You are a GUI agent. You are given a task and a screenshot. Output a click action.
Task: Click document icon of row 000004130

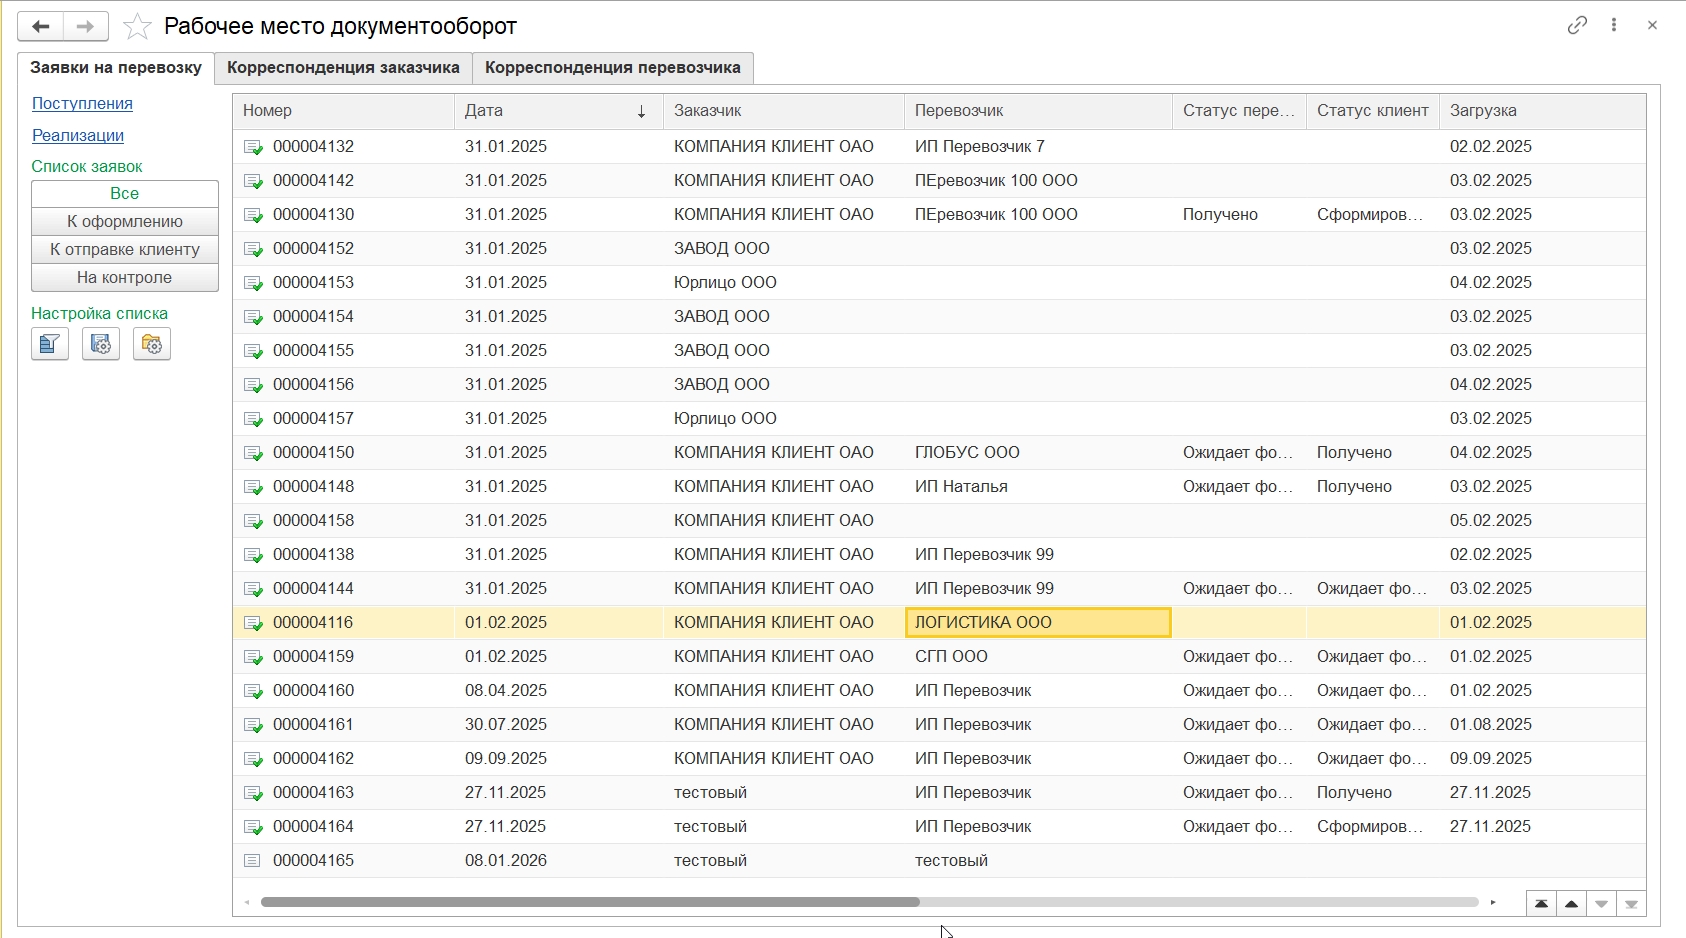click(x=253, y=215)
